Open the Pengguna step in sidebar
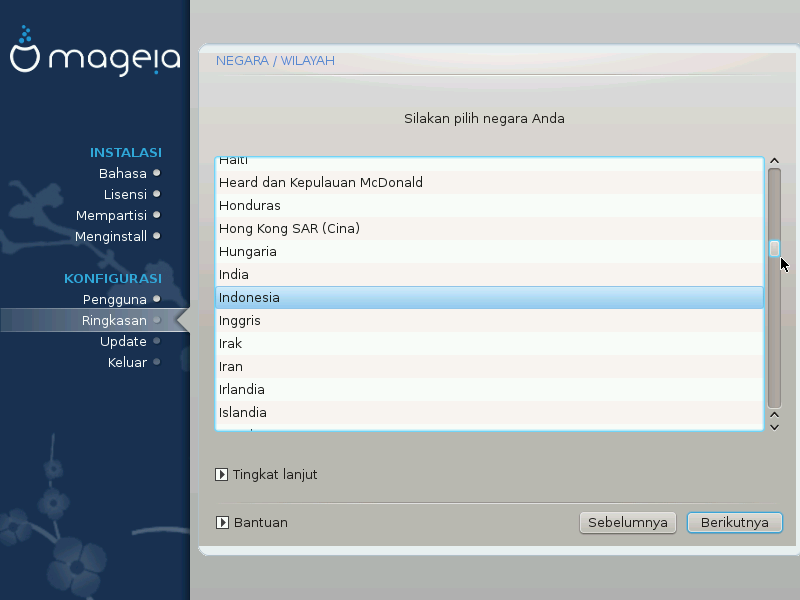Screen dimensions: 800x600 (114, 299)
